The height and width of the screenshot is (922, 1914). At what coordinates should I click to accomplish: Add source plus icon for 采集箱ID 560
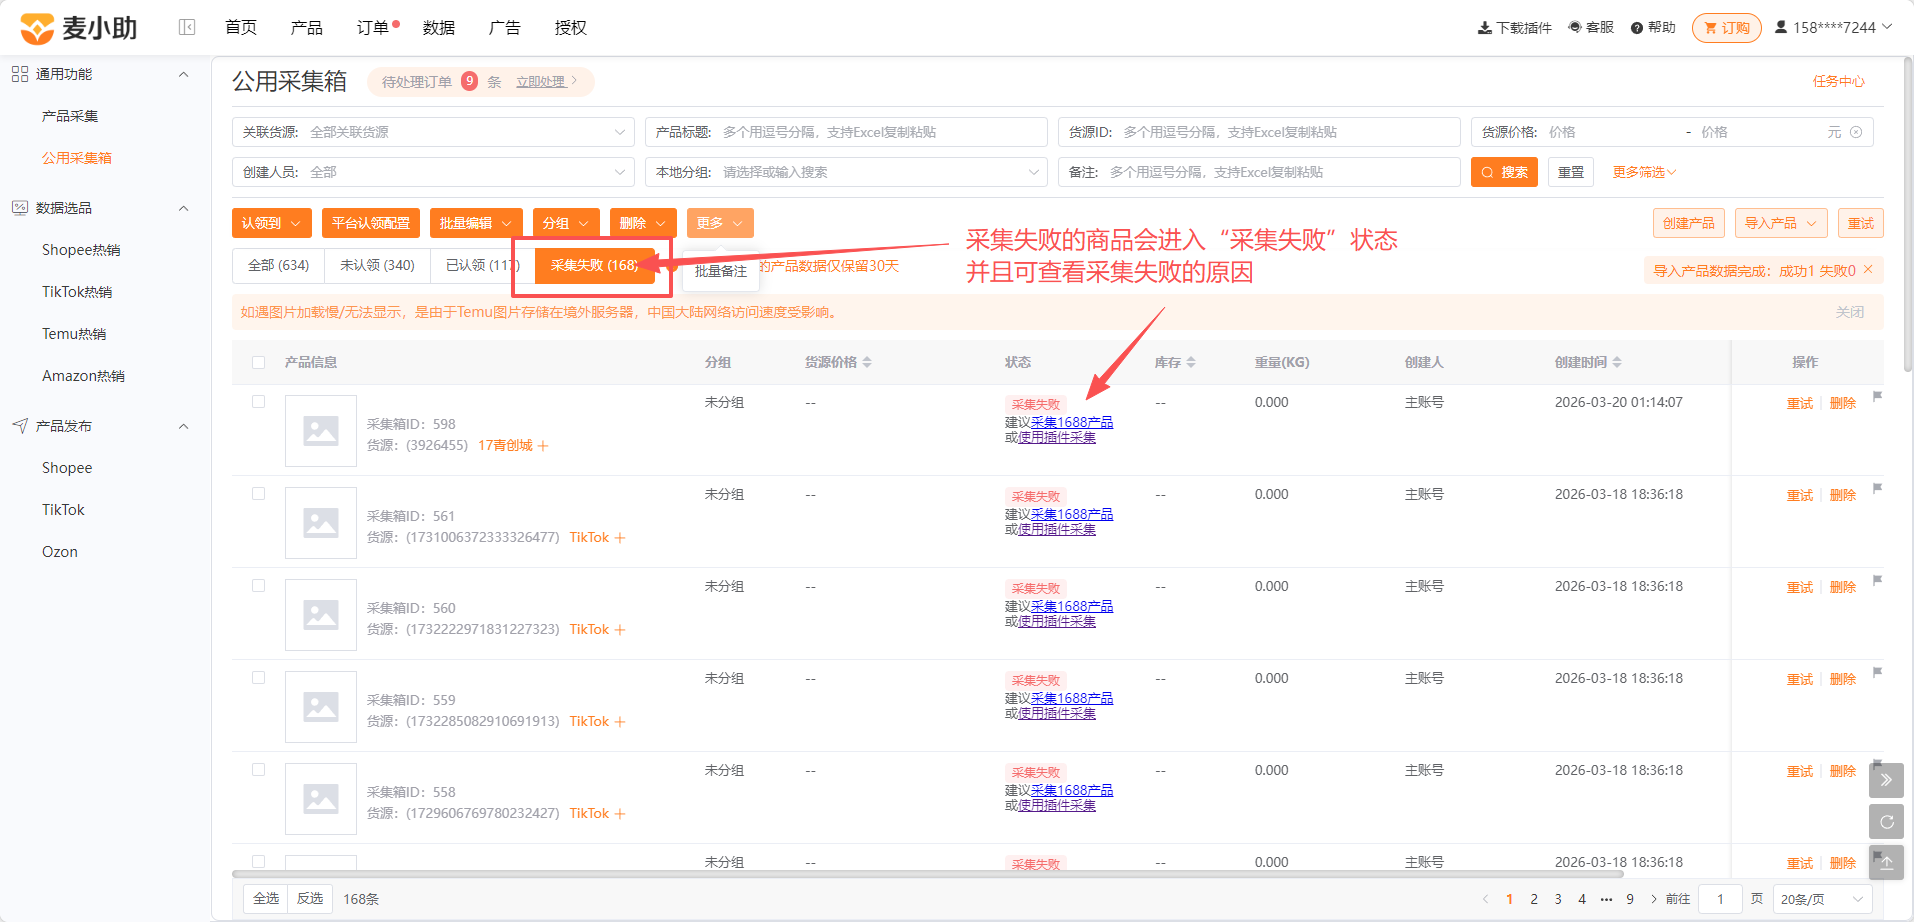pyautogui.click(x=620, y=630)
